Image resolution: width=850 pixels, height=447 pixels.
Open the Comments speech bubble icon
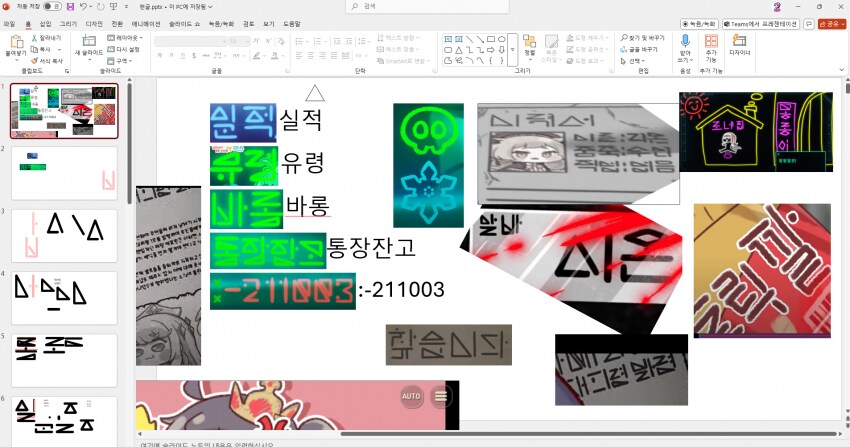(808, 24)
